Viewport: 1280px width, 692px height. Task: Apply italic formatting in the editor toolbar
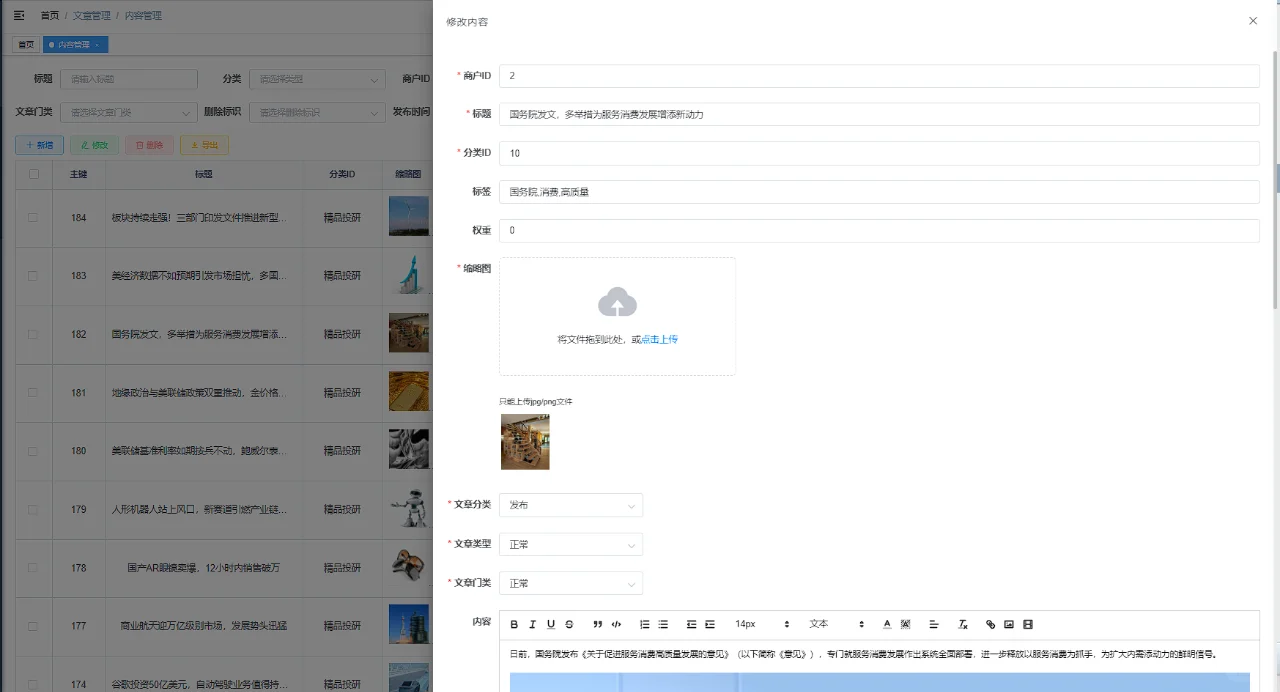(x=532, y=623)
